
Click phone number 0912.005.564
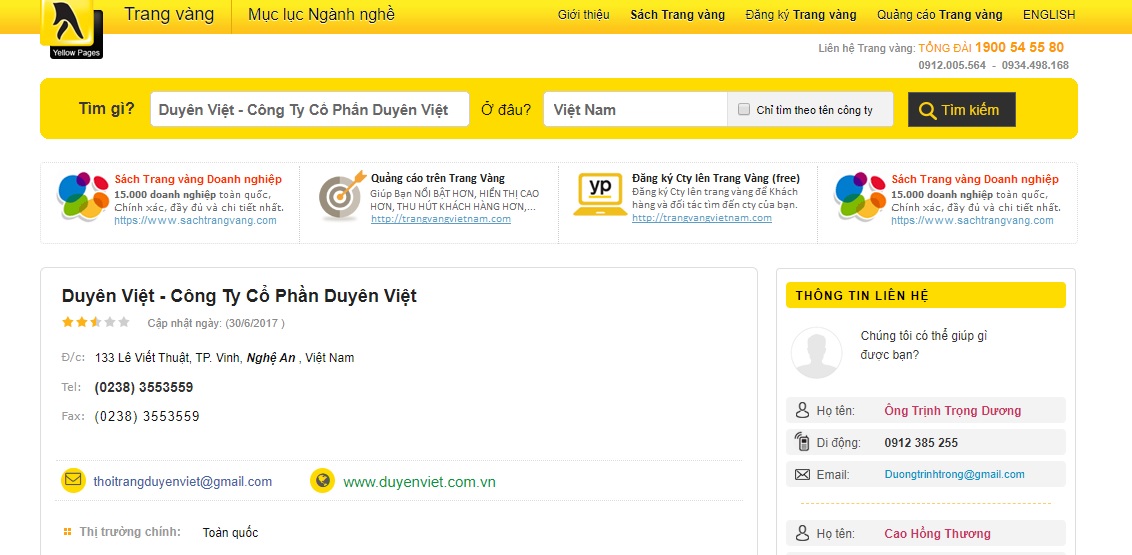coord(952,65)
